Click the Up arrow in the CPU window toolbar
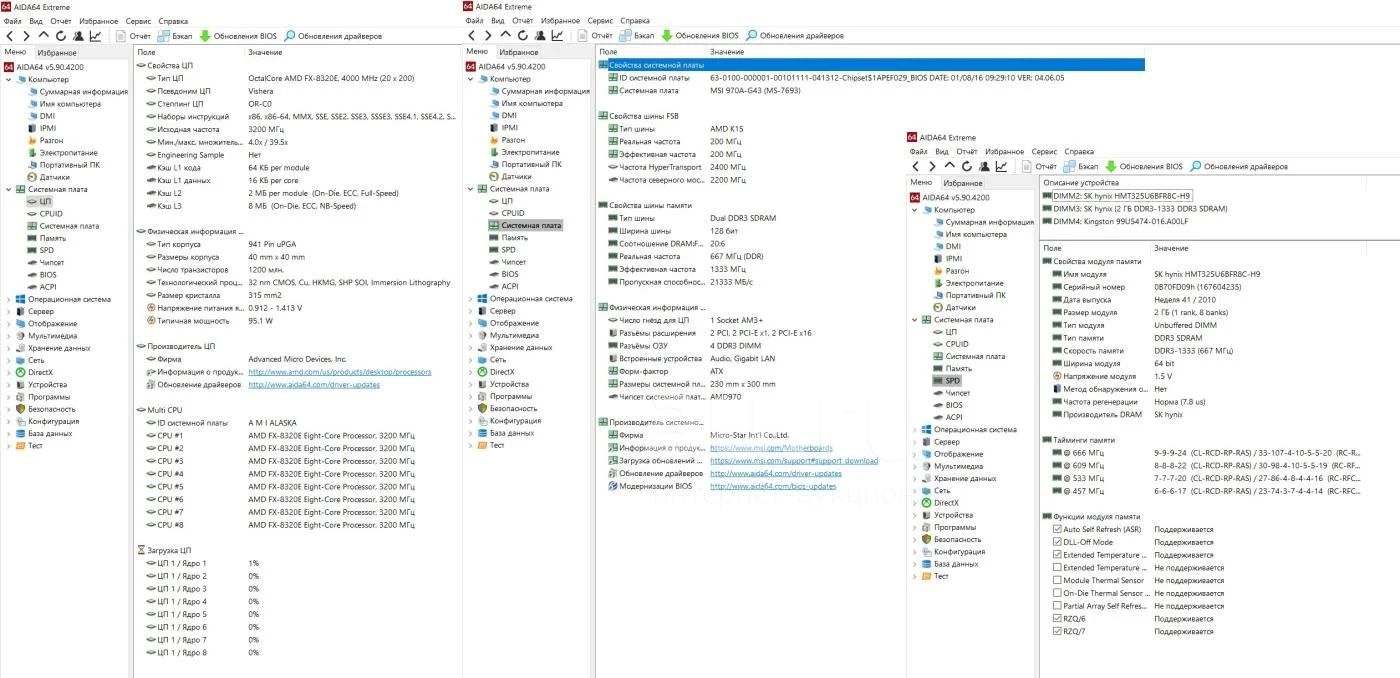 44,36
